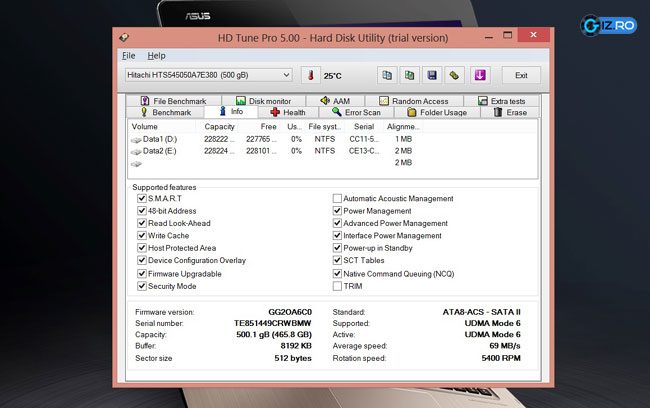The image size is (650, 408).
Task: Open the Folder Usage tab
Action: tap(437, 112)
